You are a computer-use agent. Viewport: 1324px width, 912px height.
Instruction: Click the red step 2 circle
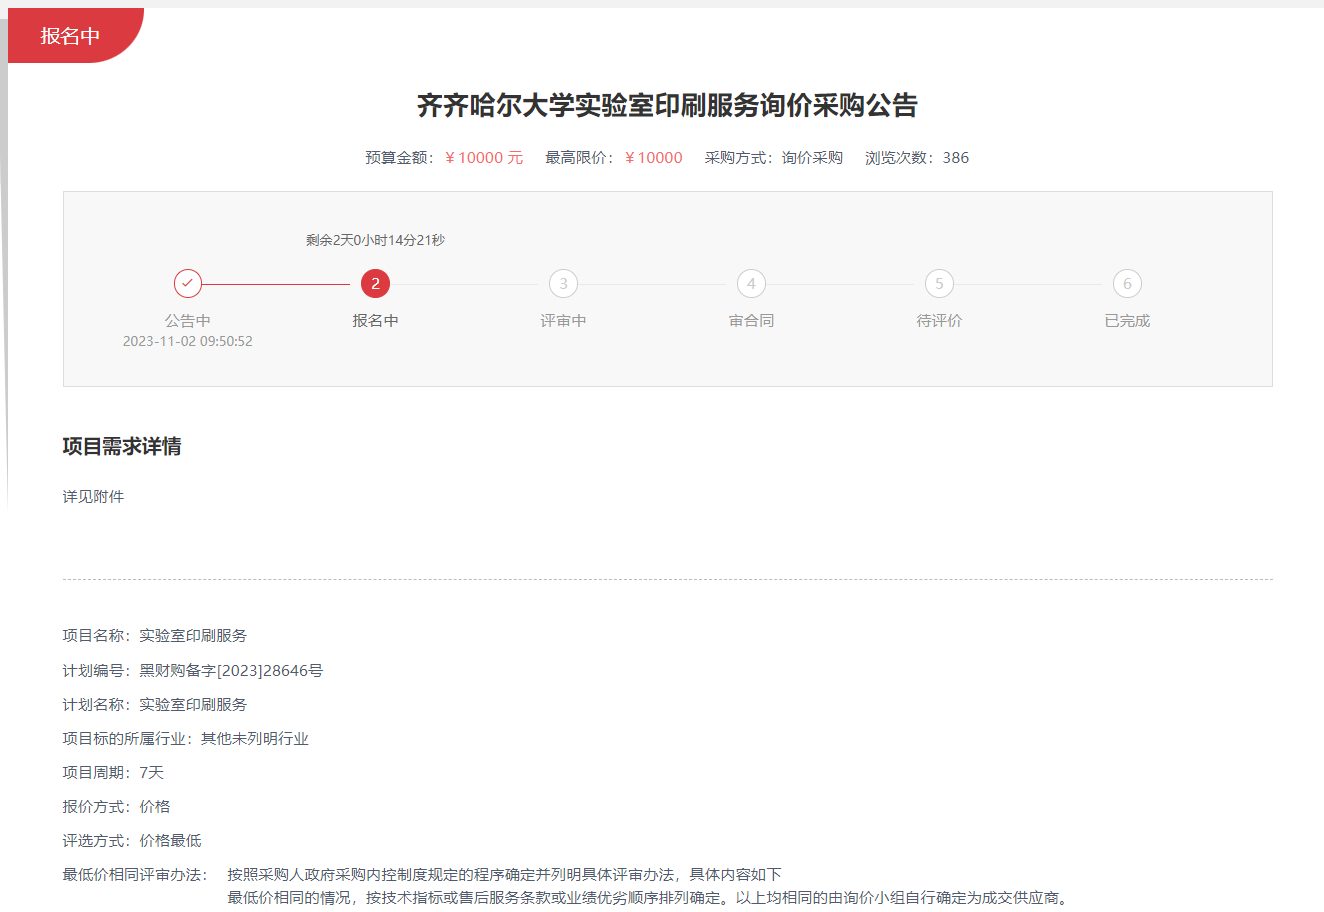coord(375,284)
